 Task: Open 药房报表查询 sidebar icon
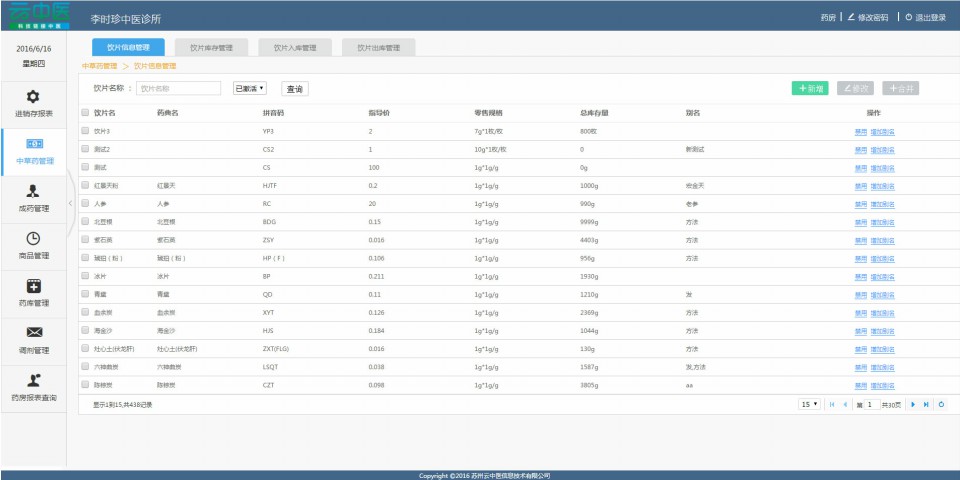pyautogui.click(x=33, y=380)
